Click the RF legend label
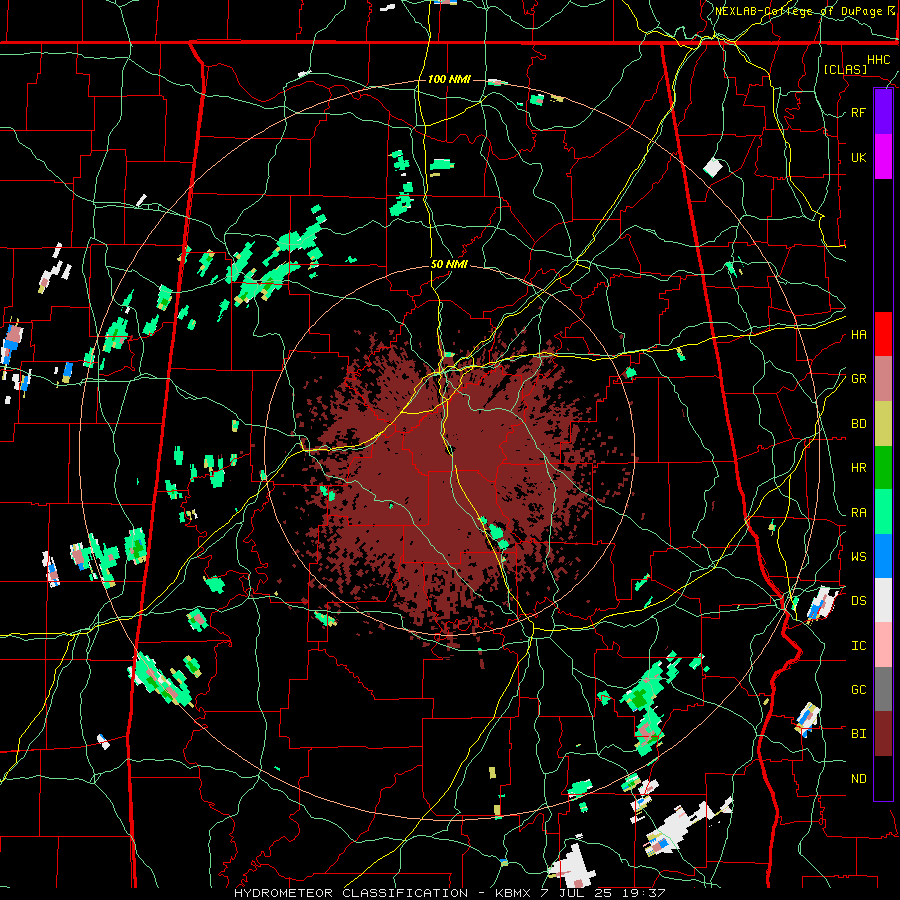900x900 pixels. 858,112
